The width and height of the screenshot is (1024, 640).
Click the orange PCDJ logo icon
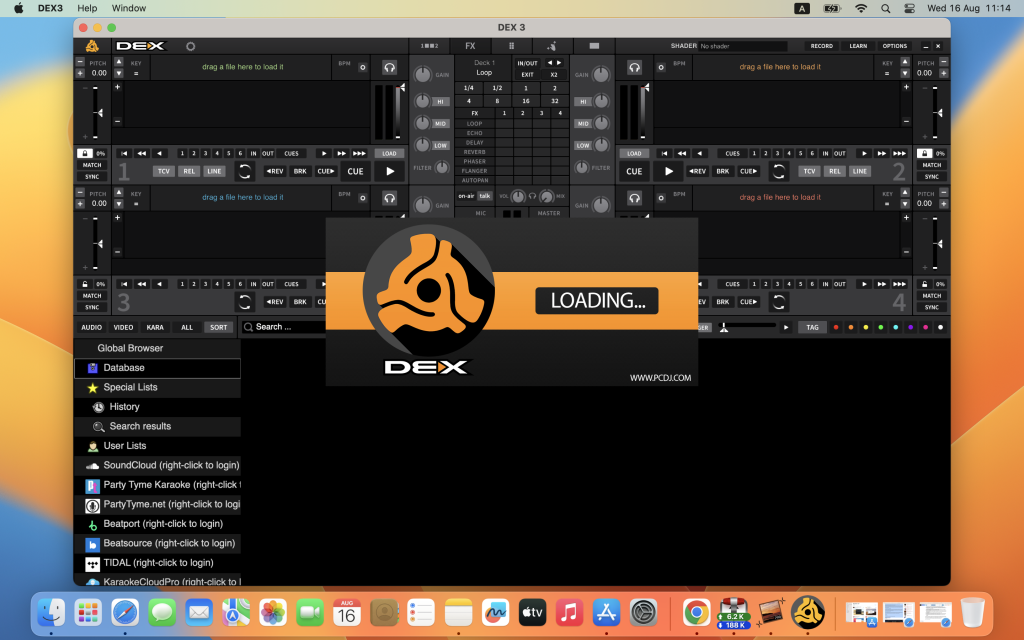[x=92, y=46]
